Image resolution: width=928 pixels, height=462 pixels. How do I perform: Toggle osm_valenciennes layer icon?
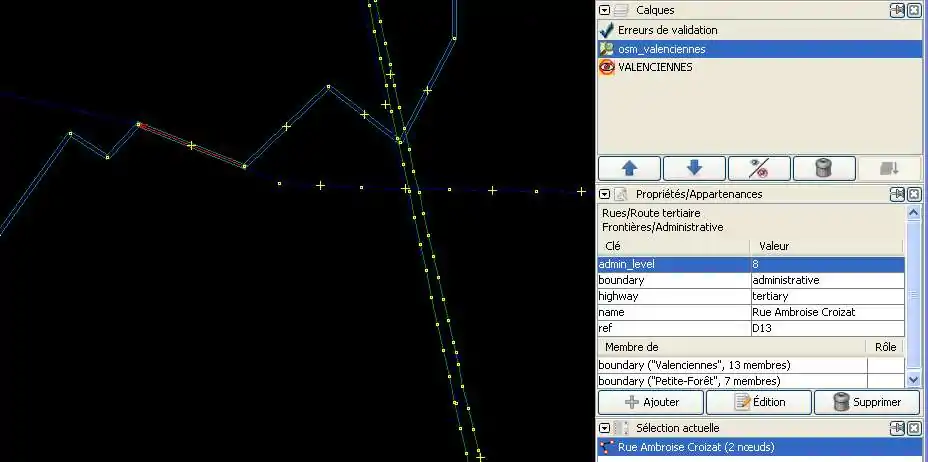606,49
